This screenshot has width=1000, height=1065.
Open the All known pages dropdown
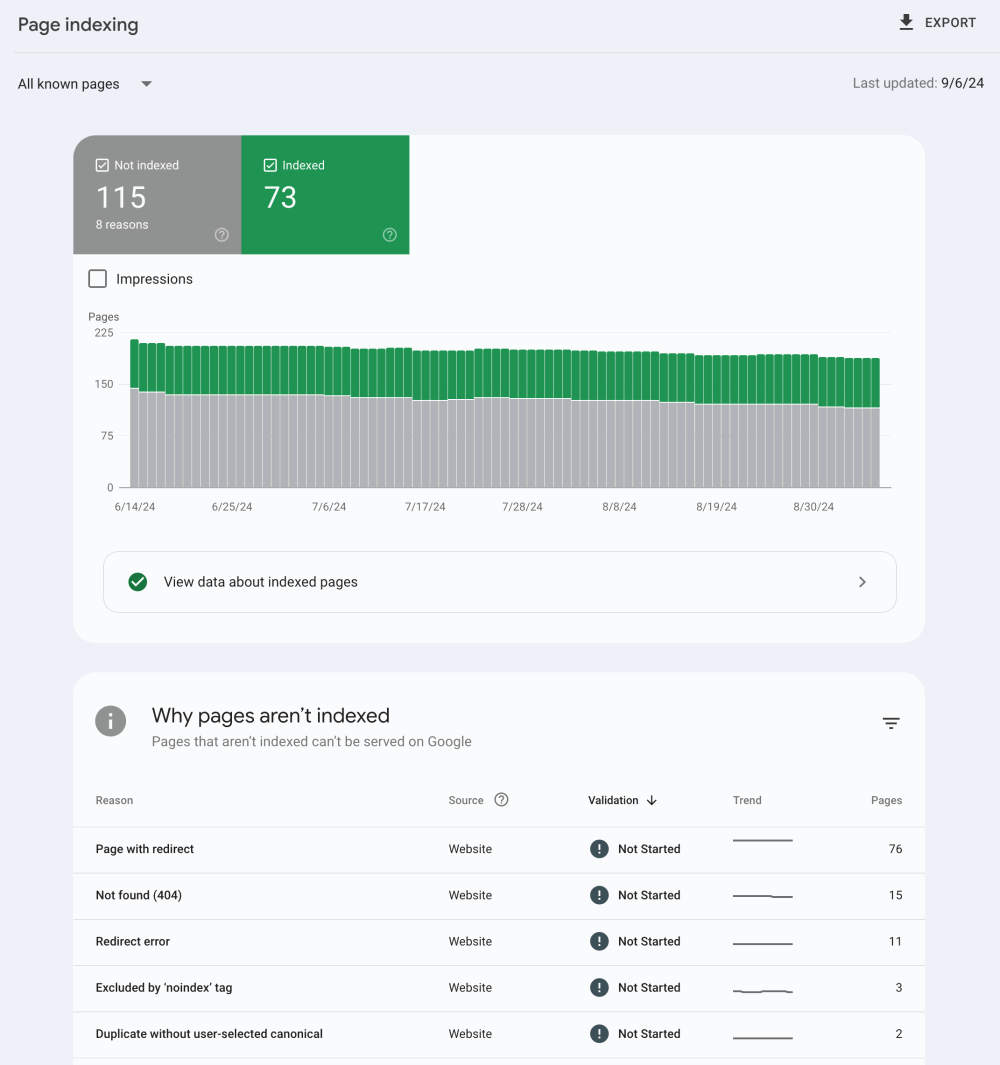[84, 84]
